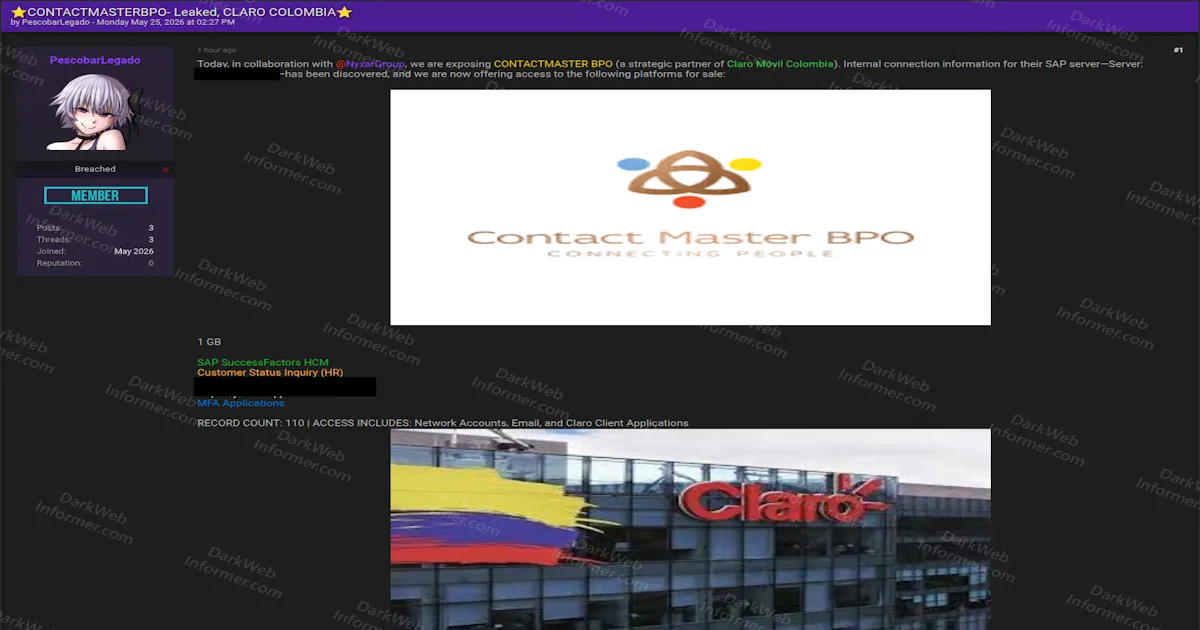Click the MEMBER rank badge
The height and width of the screenshot is (630, 1200).
click(x=96, y=196)
